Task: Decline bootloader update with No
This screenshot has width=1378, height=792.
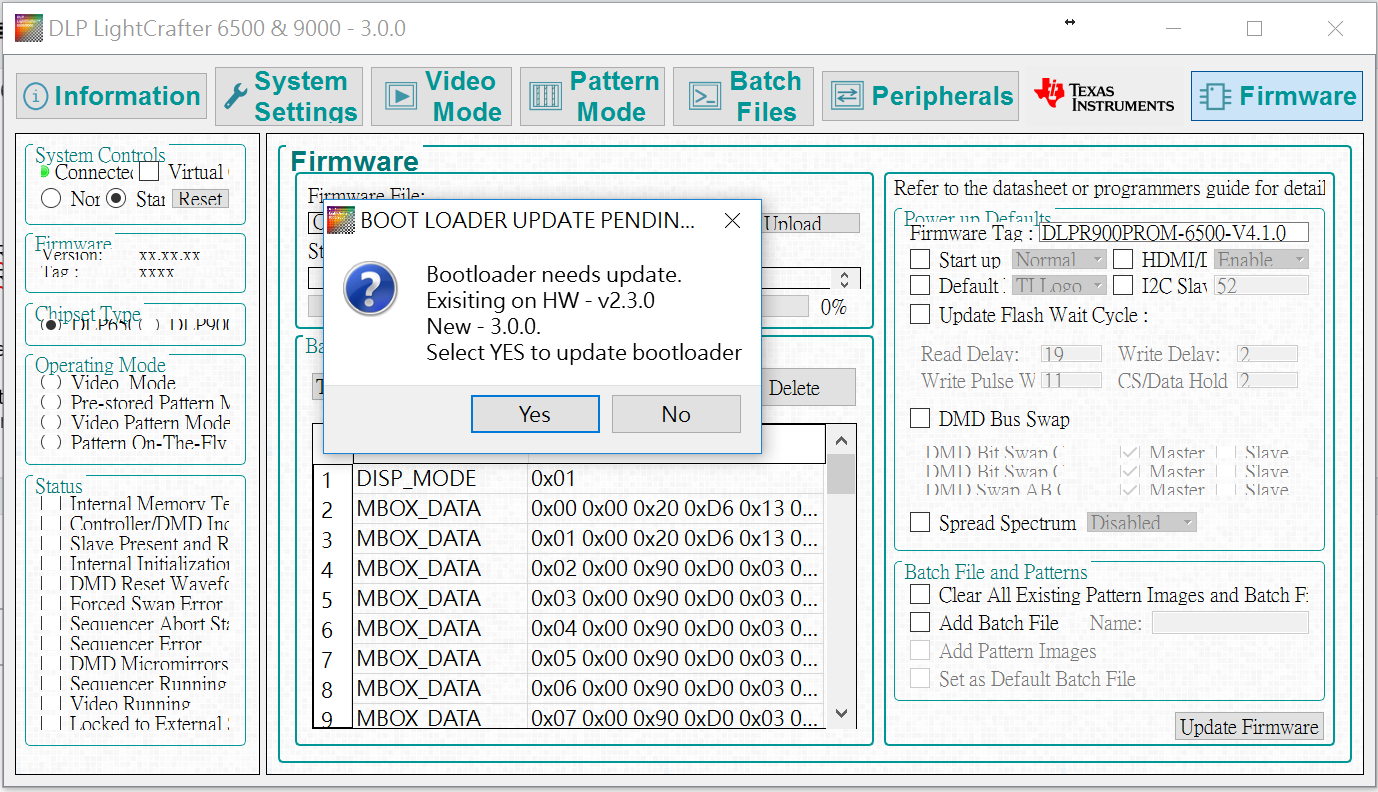Action: [x=676, y=414]
